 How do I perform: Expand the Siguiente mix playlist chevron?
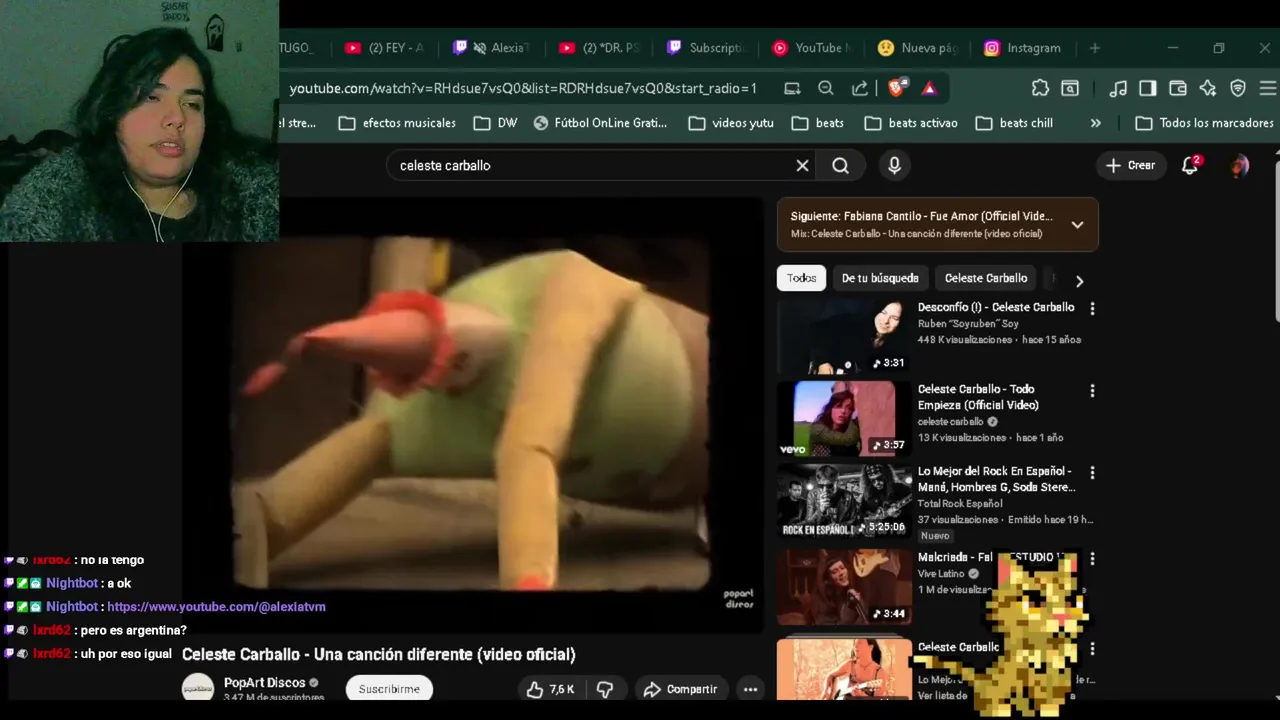point(1077,225)
